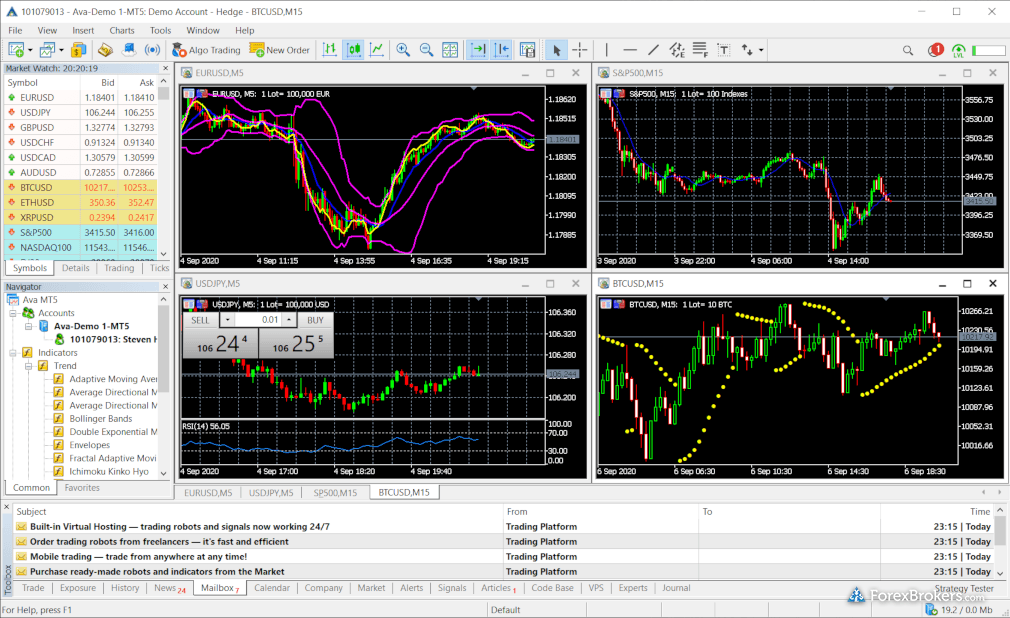
Task: Switch to the SP500,M15 chart tab
Action: pyautogui.click(x=335, y=492)
